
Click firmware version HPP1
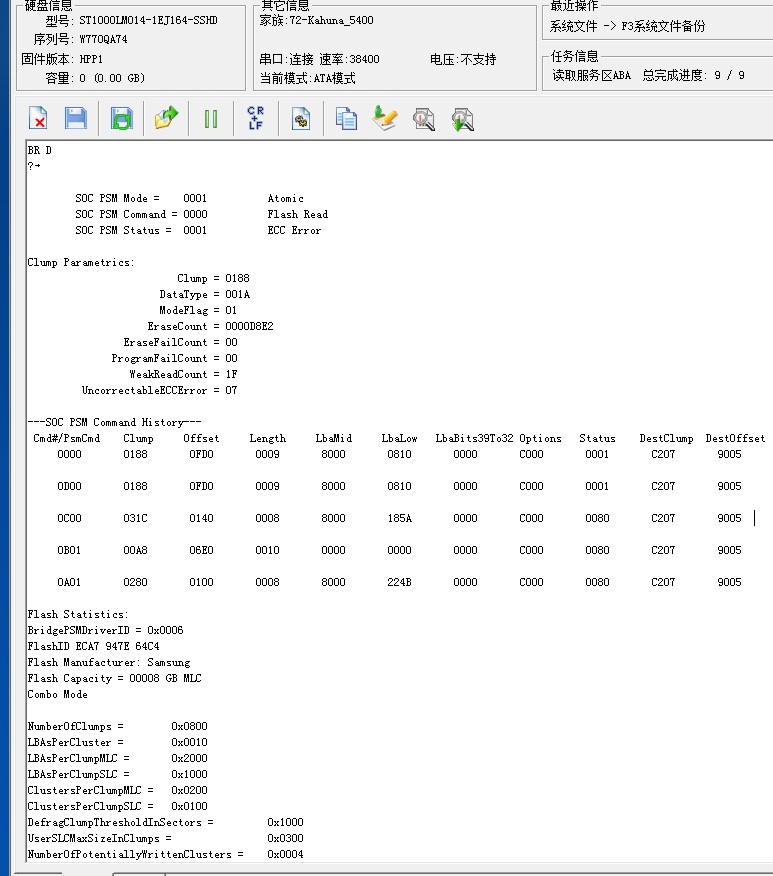click(91, 59)
